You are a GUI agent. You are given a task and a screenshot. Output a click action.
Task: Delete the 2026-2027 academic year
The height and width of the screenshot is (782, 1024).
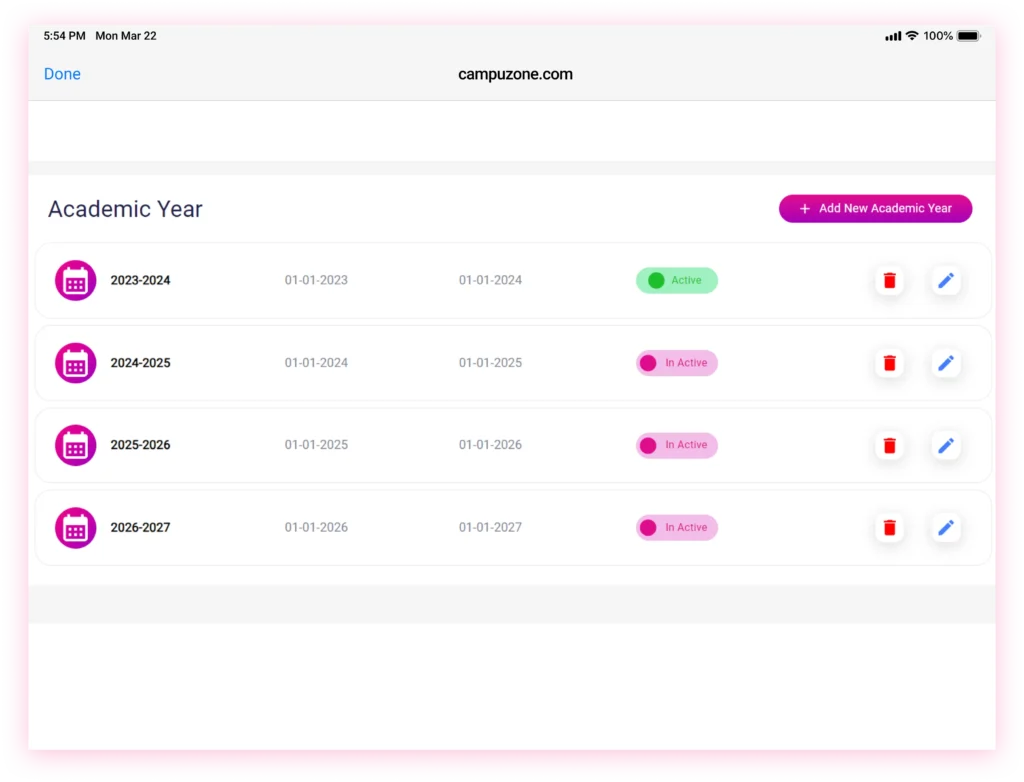[x=889, y=527]
